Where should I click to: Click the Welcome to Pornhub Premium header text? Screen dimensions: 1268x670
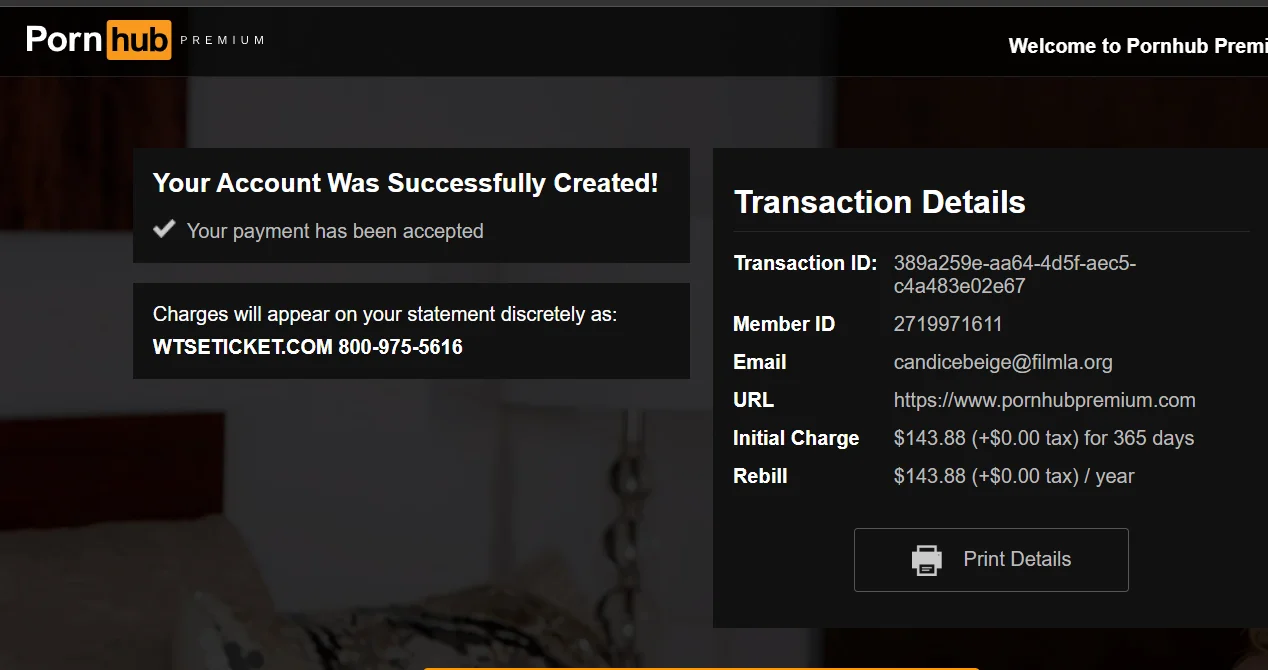(x=1138, y=46)
